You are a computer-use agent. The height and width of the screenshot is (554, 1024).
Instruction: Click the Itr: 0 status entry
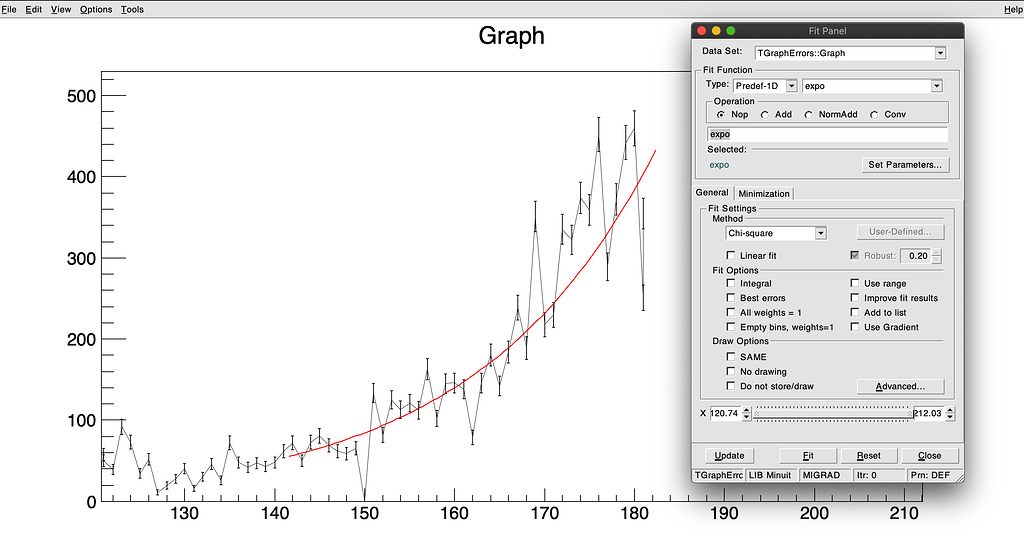click(x=879, y=476)
